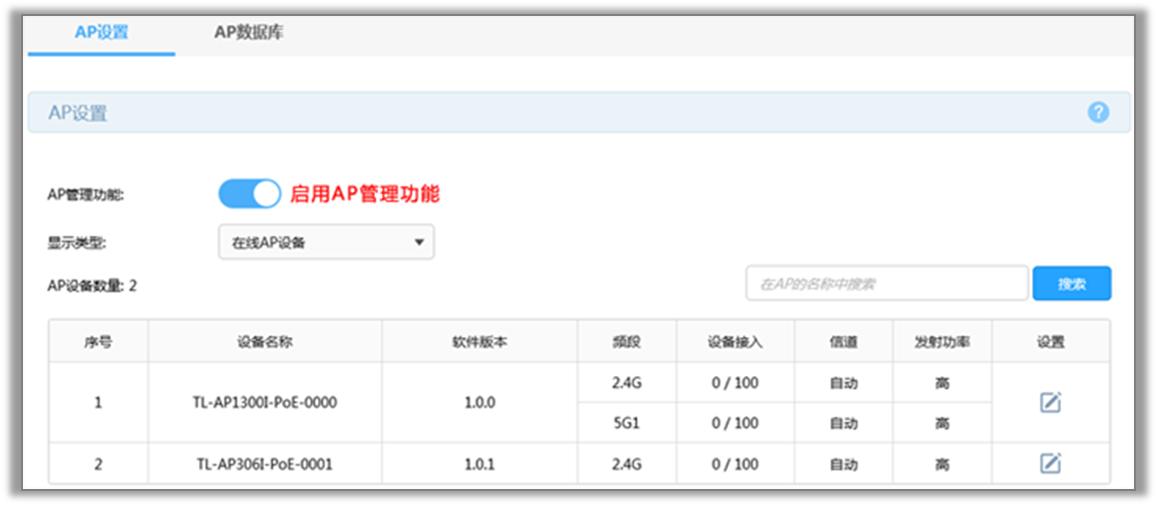
Task: Switch to the AP数据库 tab
Action: (249, 33)
